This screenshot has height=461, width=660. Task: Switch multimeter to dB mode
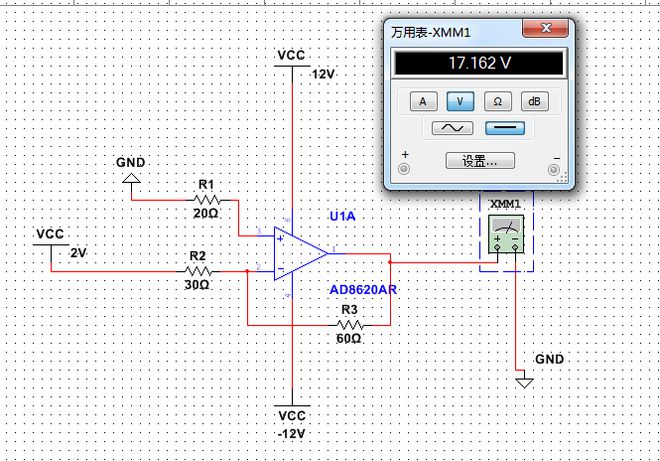535,101
